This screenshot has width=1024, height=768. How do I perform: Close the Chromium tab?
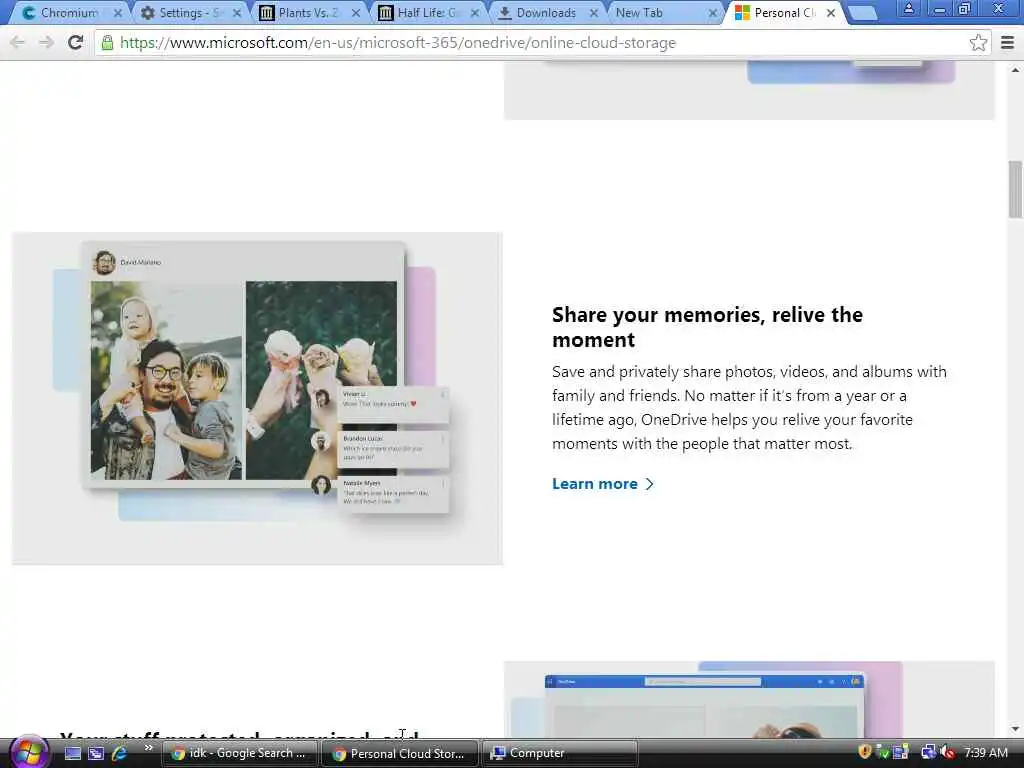(118, 12)
